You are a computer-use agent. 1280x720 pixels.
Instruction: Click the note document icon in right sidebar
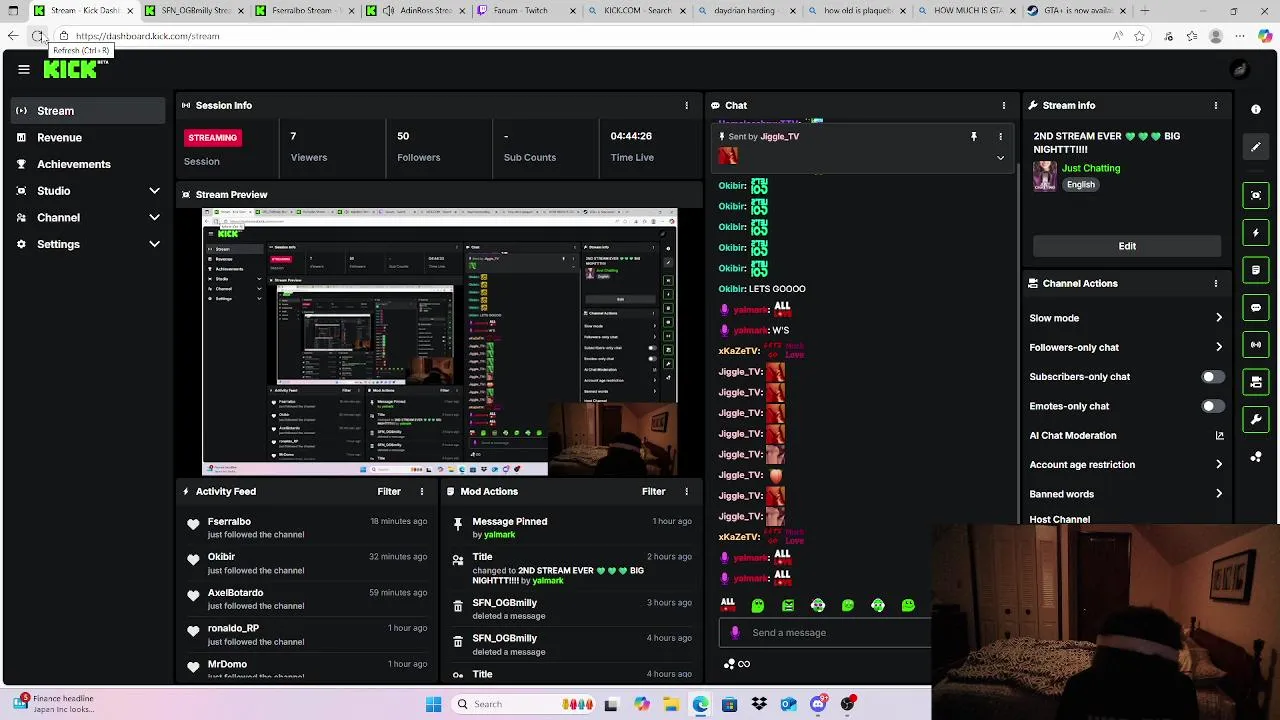[1256, 270]
